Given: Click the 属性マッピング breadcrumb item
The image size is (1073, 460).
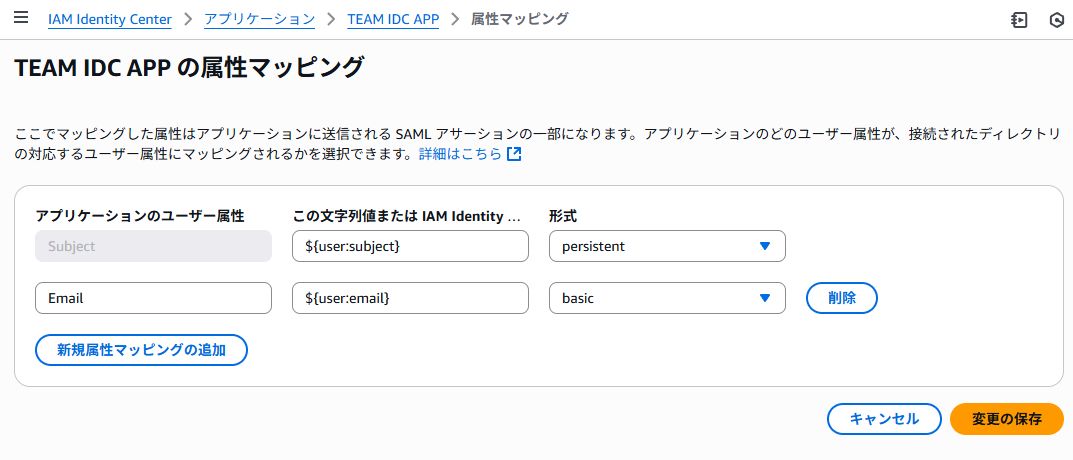Looking at the screenshot, I should click(x=520, y=19).
